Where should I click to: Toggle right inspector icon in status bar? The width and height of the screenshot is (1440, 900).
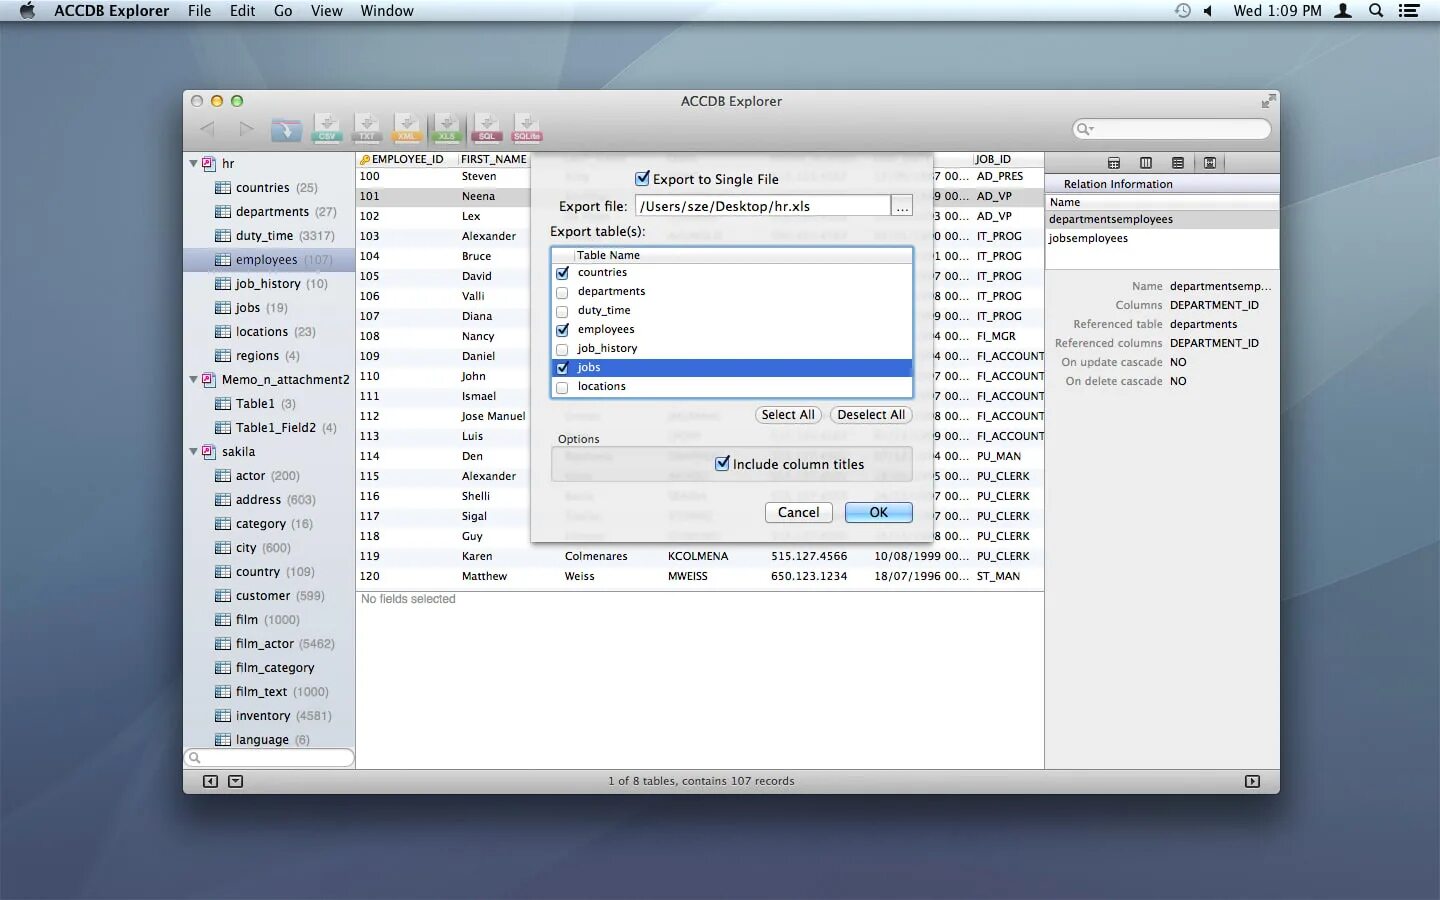[1252, 781]
